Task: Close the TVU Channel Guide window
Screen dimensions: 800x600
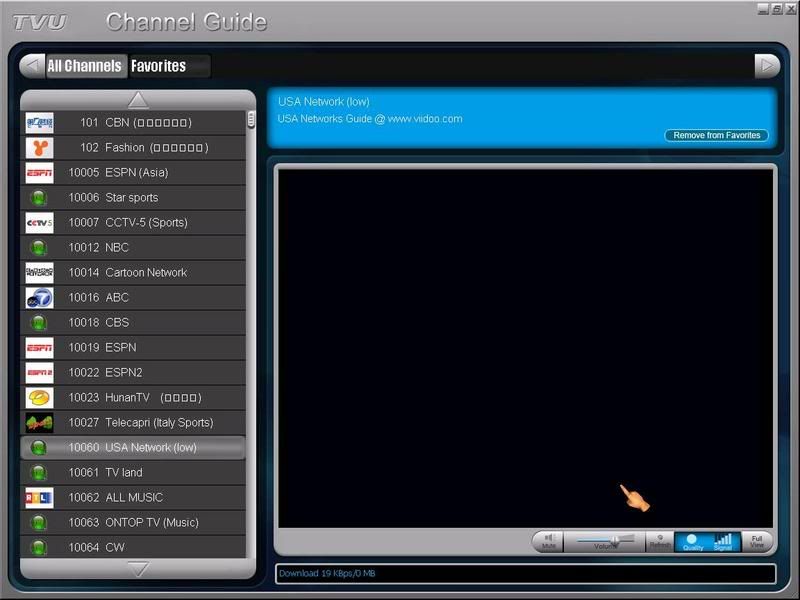Action: point(790,9)
